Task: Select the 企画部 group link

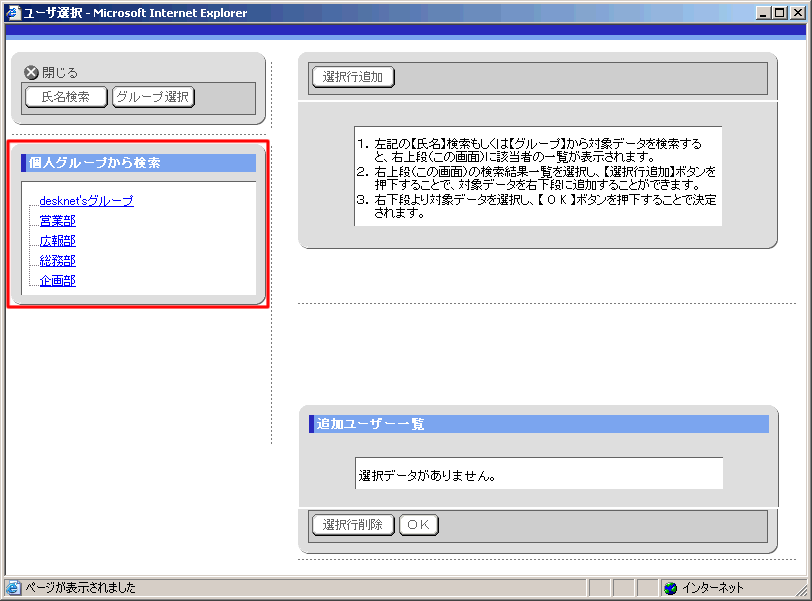Action: point(57,281)
